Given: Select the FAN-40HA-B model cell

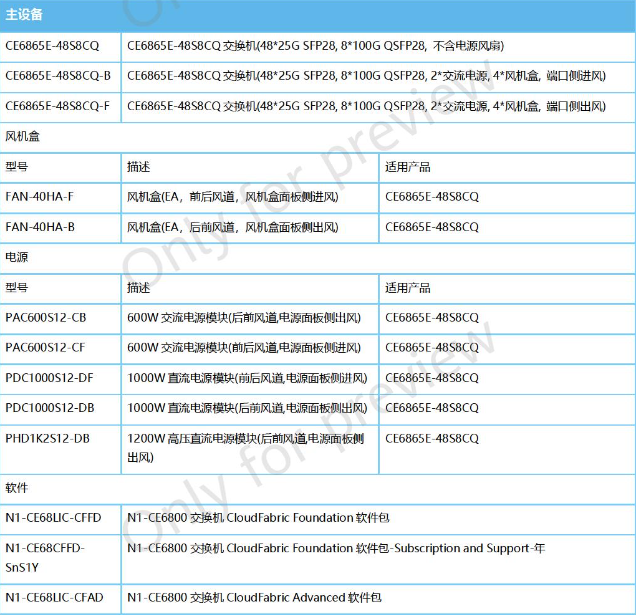Looking at the screenshot, I should point(39,227).
